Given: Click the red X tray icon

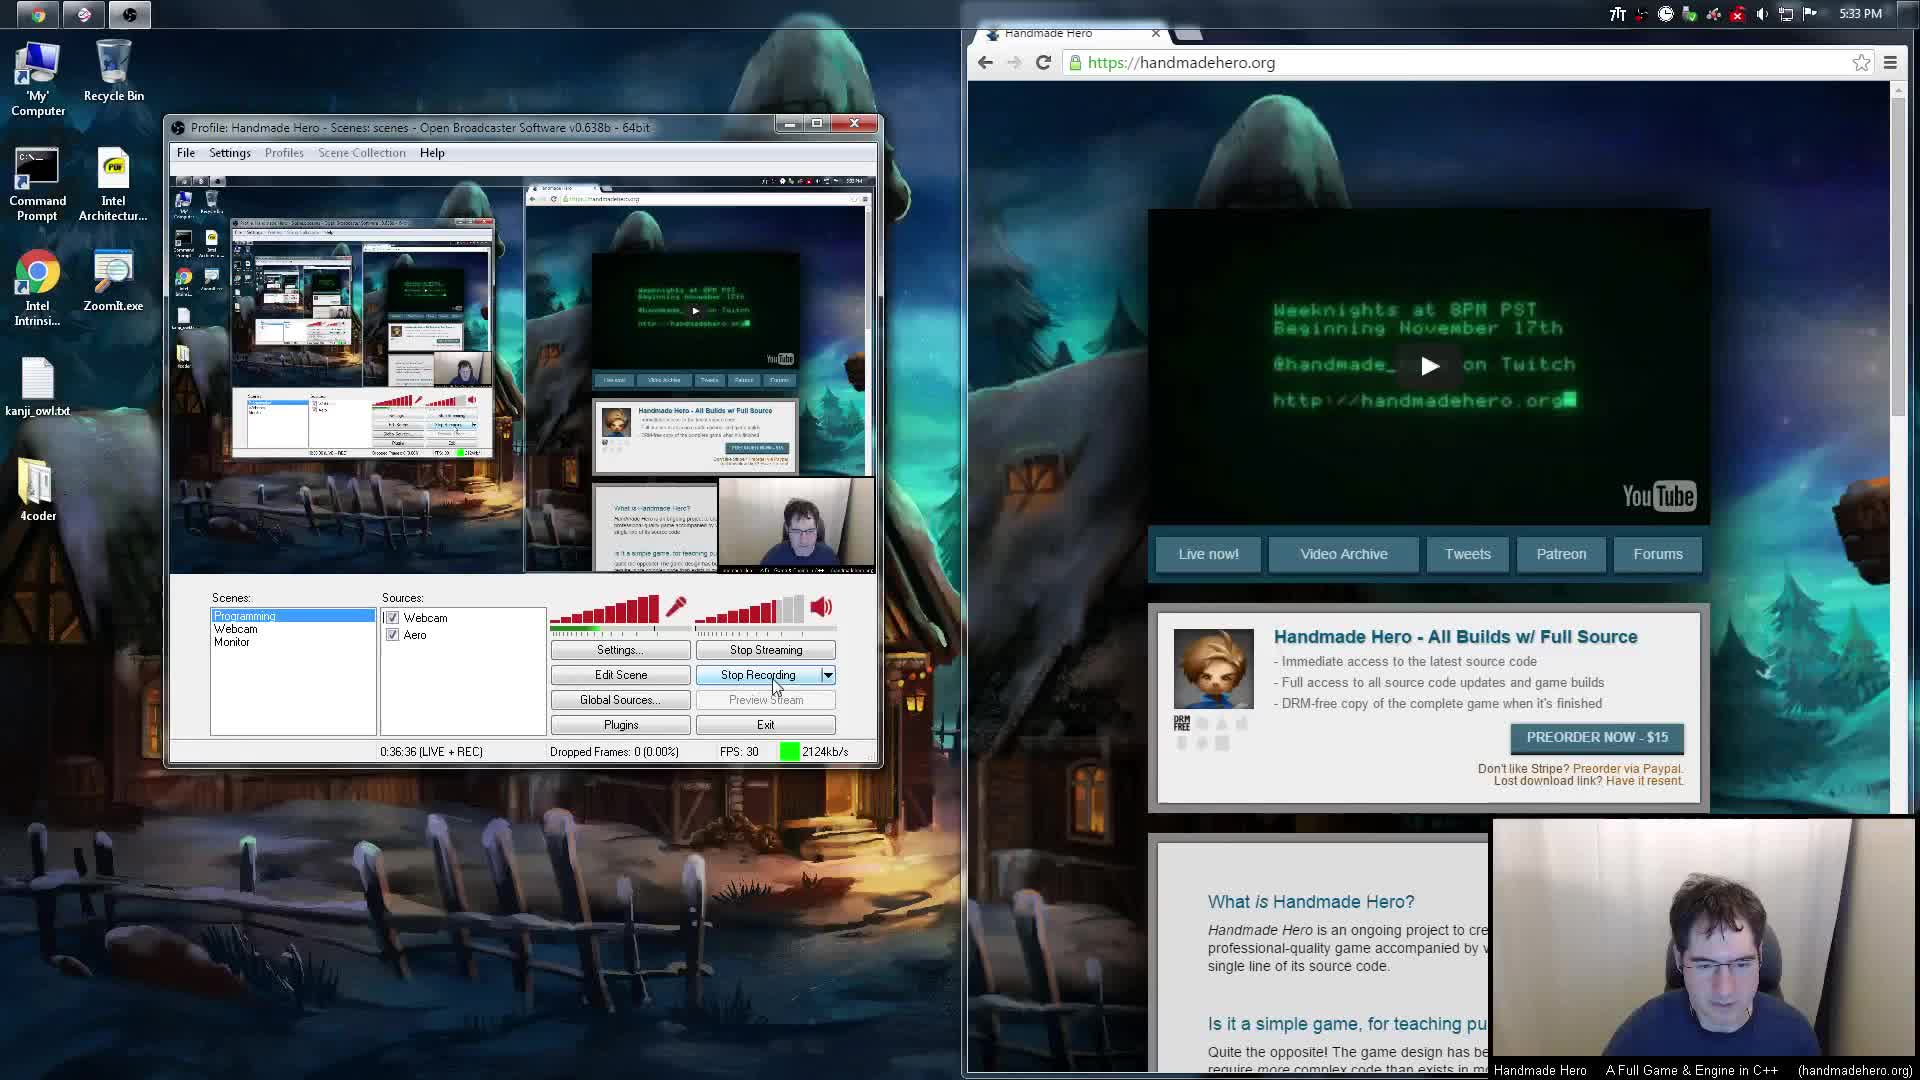Looking at the screenshot, I should tap(1738, 14).
